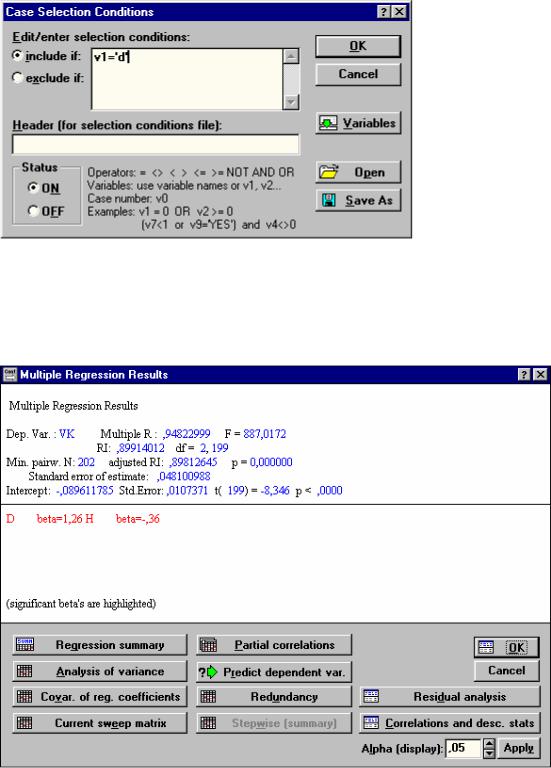Image resolution: width=551 pixels, height=768 pixels.
Task: Click the Variables button icon
Action: tap(328, 123)
